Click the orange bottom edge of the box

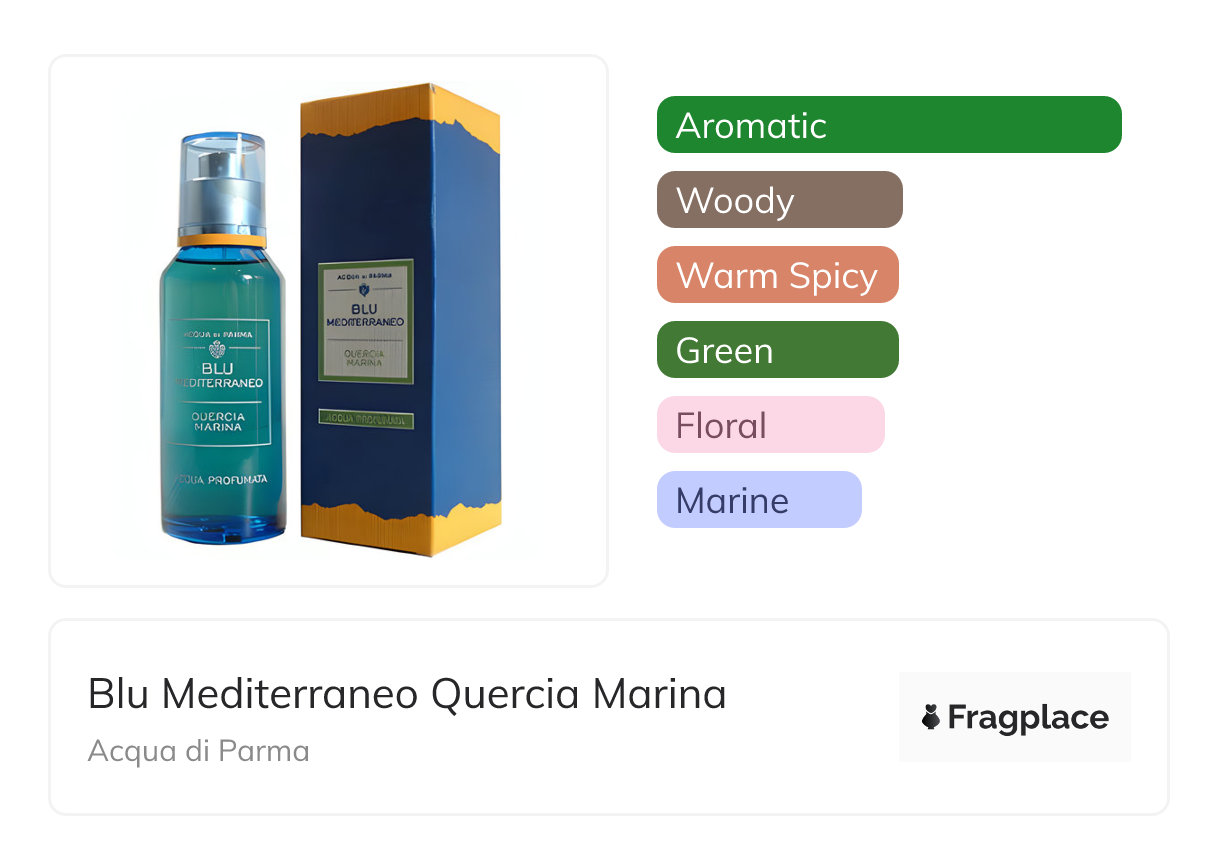point(400,530)
